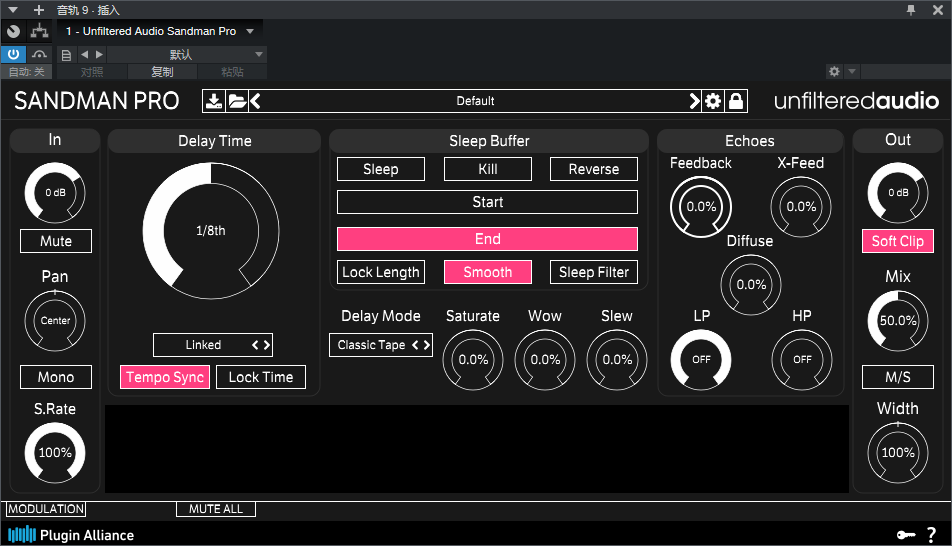Go to the previous preset arrow
The width and height of the screenshot is (952, 546).
click(255, 101)
